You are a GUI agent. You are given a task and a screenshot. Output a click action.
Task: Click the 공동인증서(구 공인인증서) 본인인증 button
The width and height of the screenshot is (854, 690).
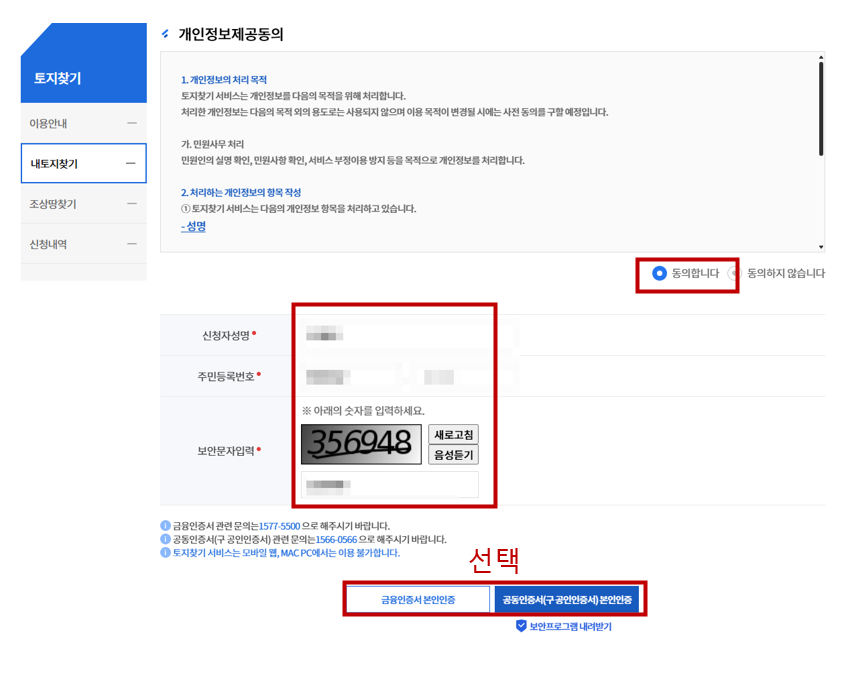(566, 600)
